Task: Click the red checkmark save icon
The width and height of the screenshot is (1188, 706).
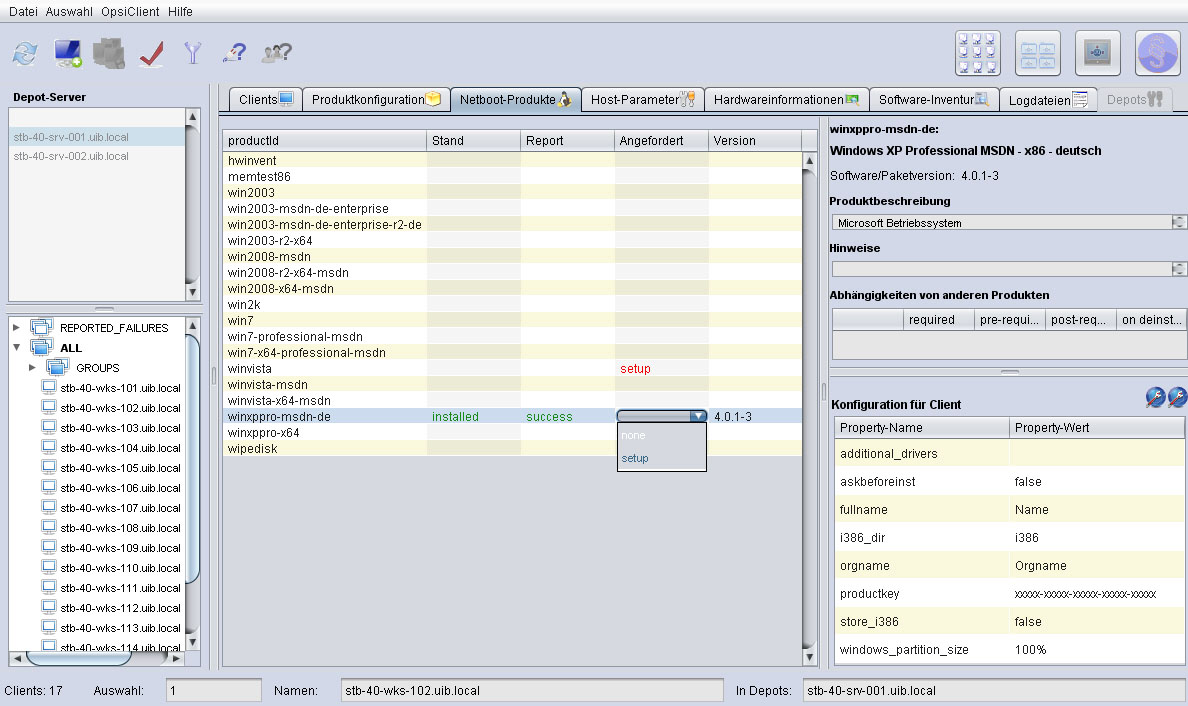Action: point(152,53)
